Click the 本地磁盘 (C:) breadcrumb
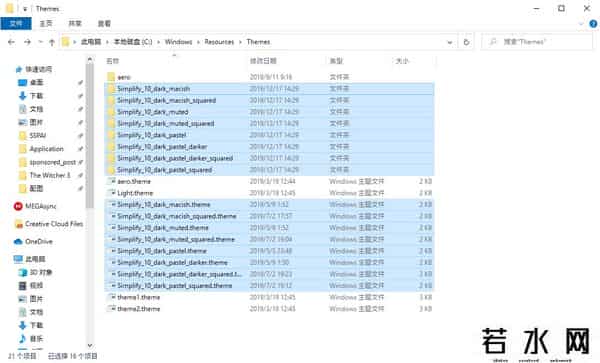 [133, 42]
